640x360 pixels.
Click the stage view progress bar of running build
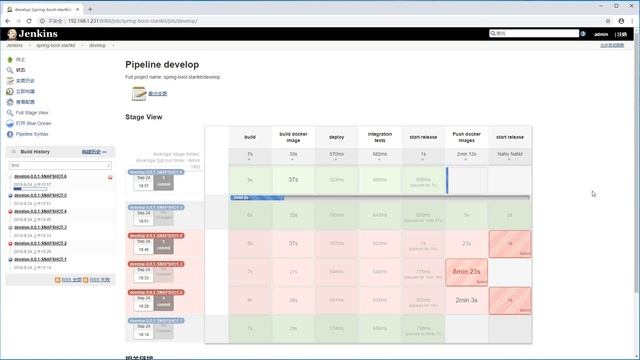pos(380,198)
